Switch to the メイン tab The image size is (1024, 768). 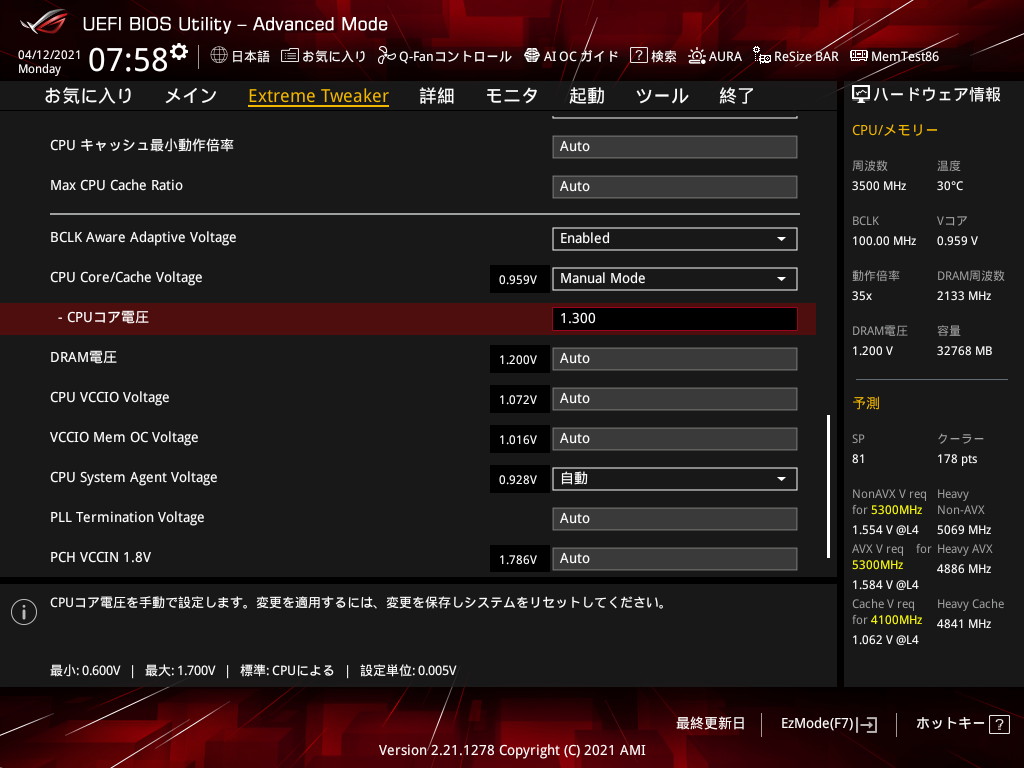(x=191, y=96)
